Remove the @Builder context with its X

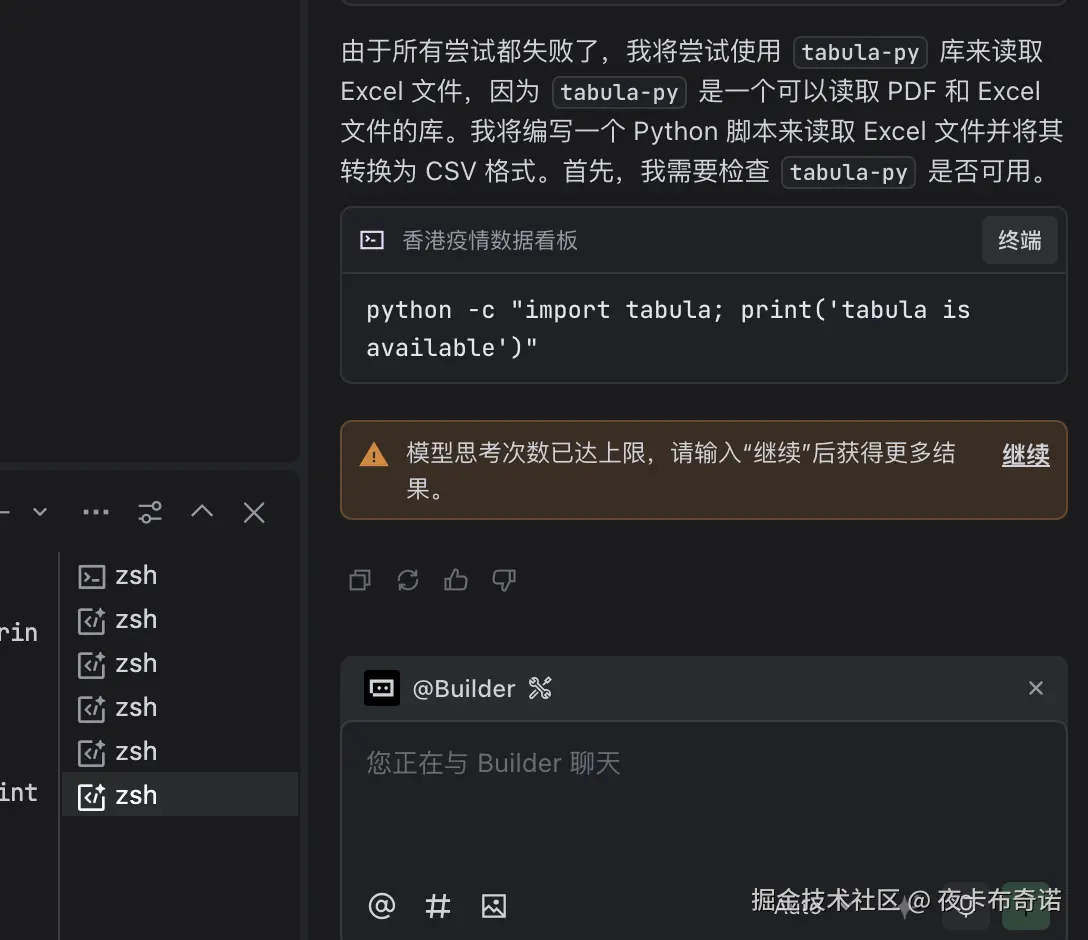(1035, 688)
